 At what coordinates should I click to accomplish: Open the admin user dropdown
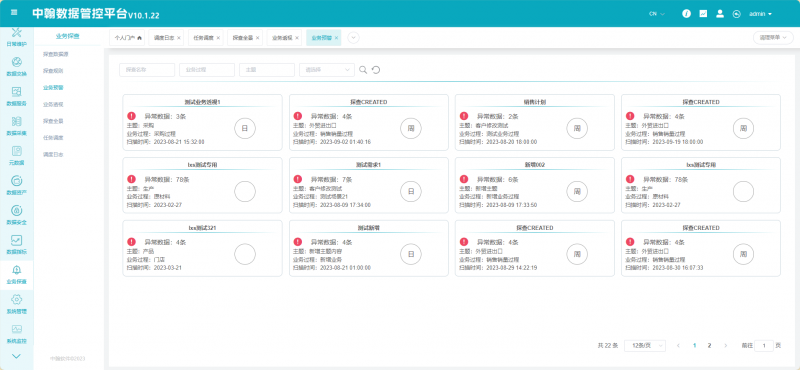(760, 14)
